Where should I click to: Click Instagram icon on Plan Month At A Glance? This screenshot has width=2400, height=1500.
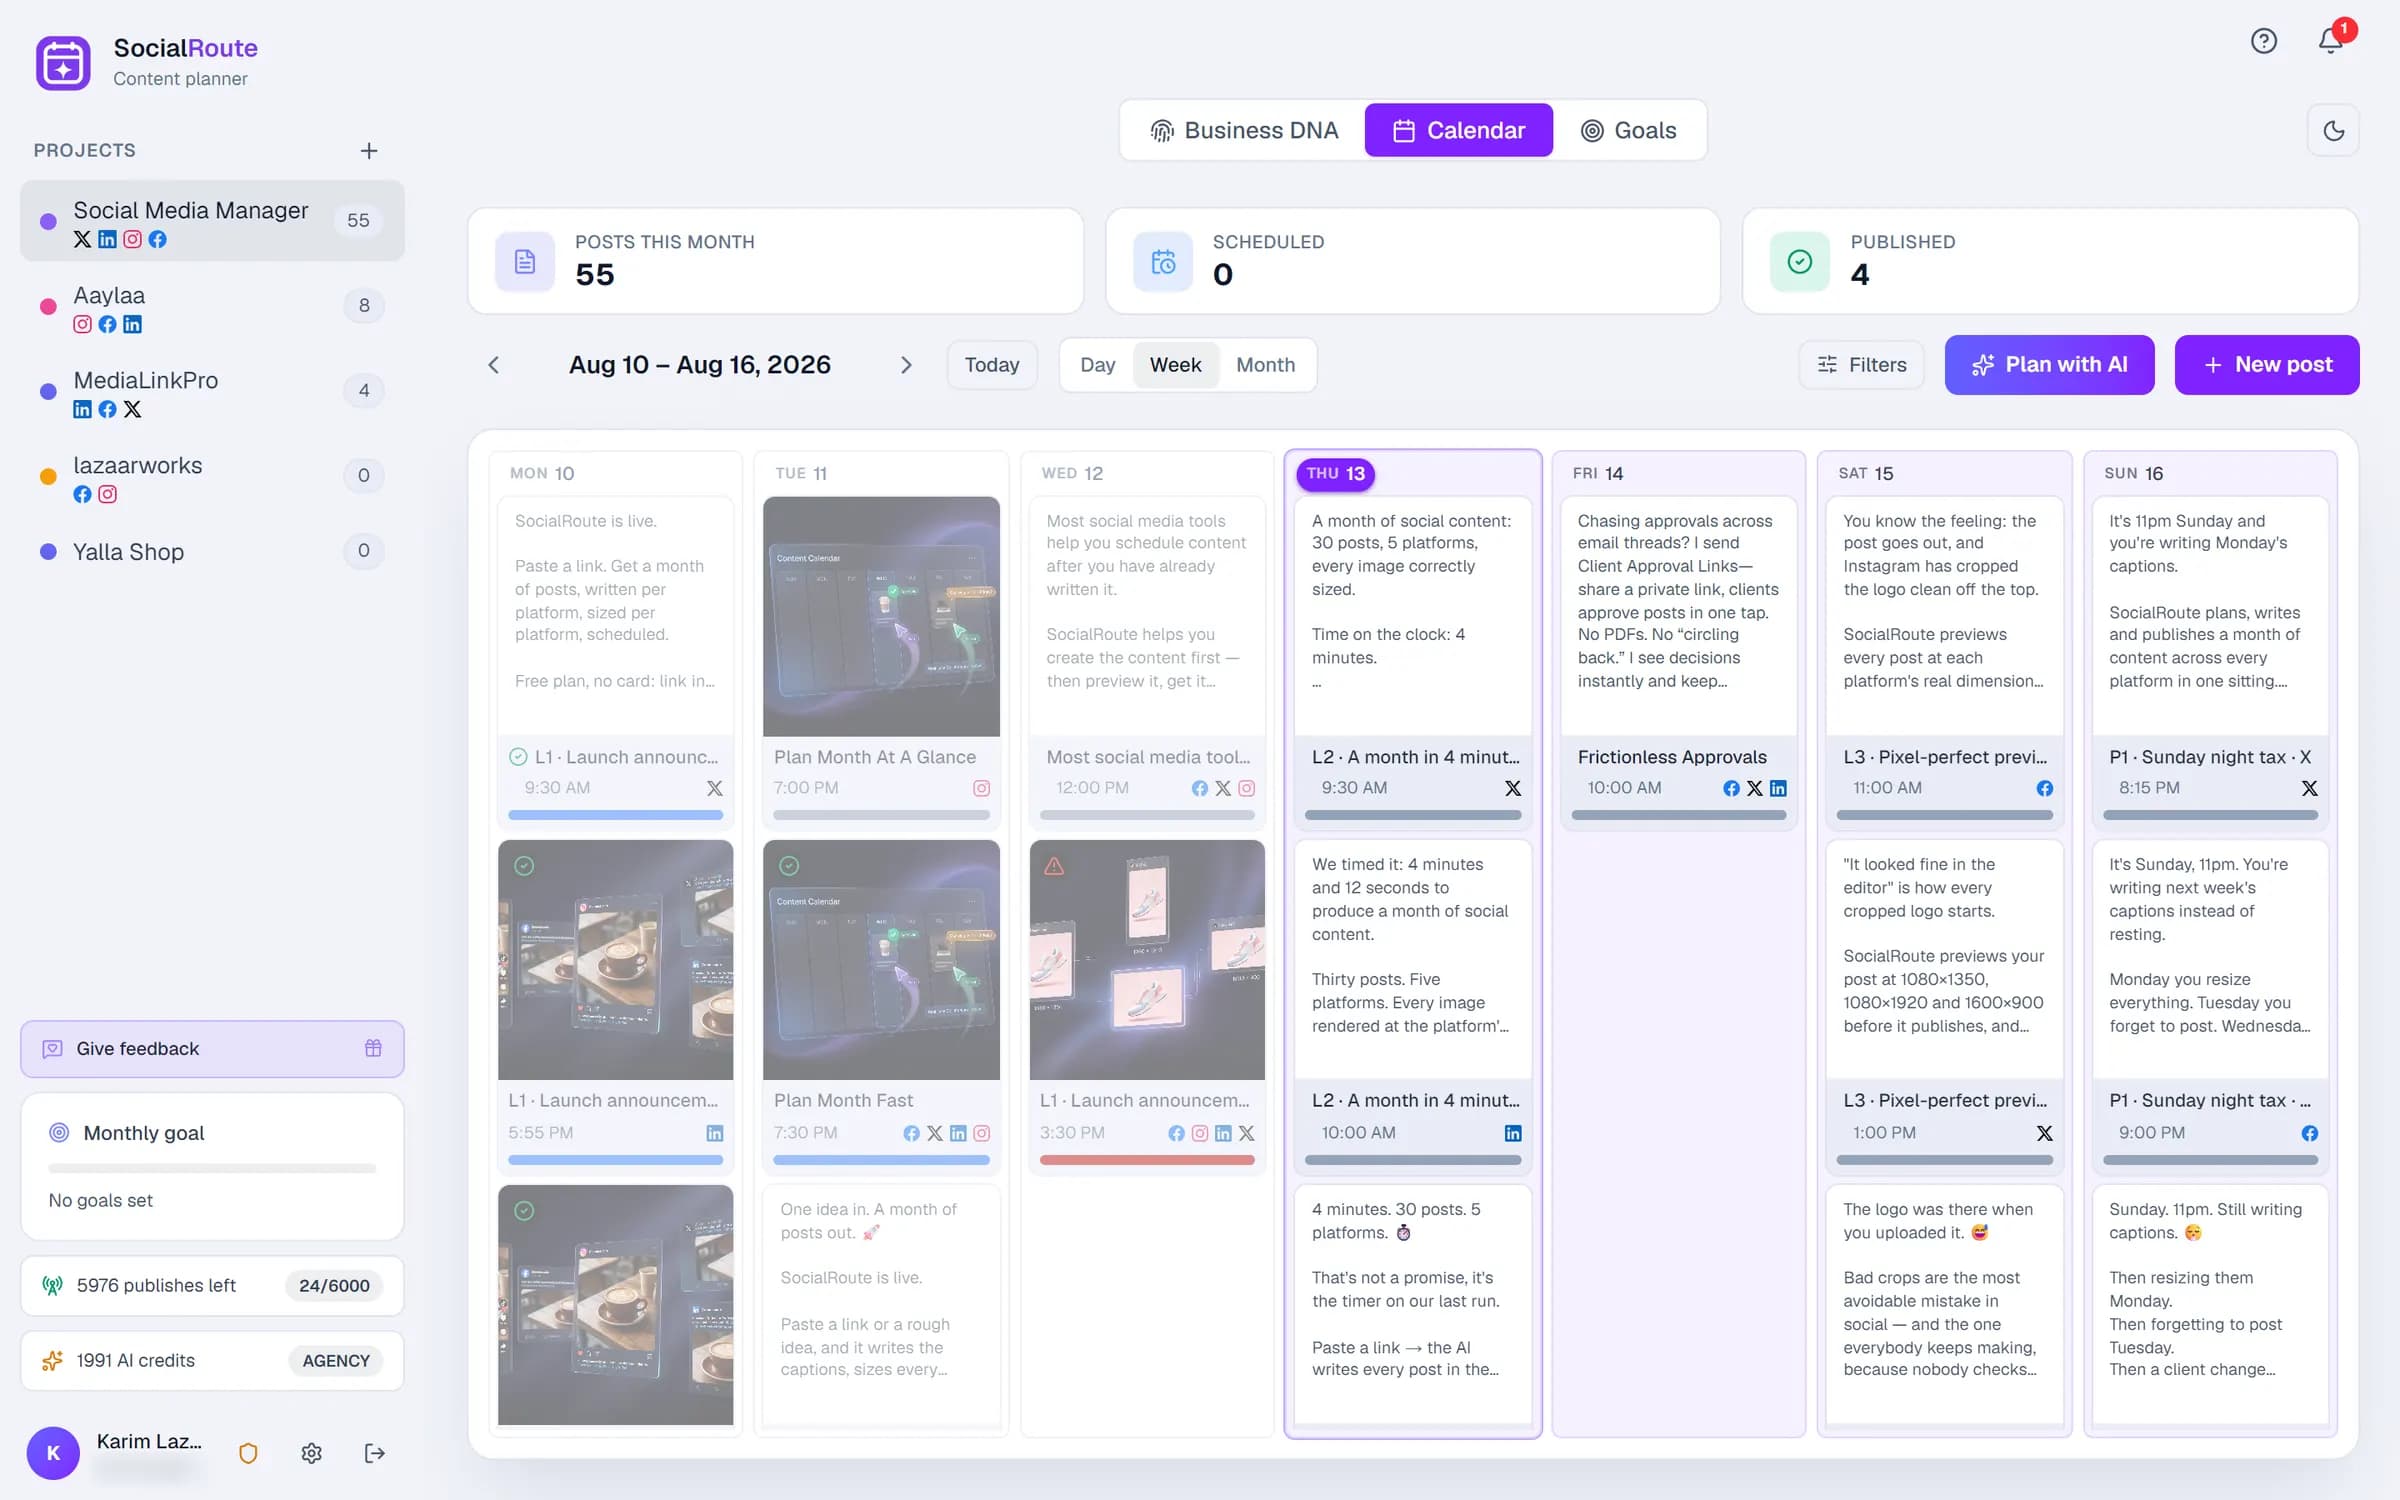click(982, 789)
